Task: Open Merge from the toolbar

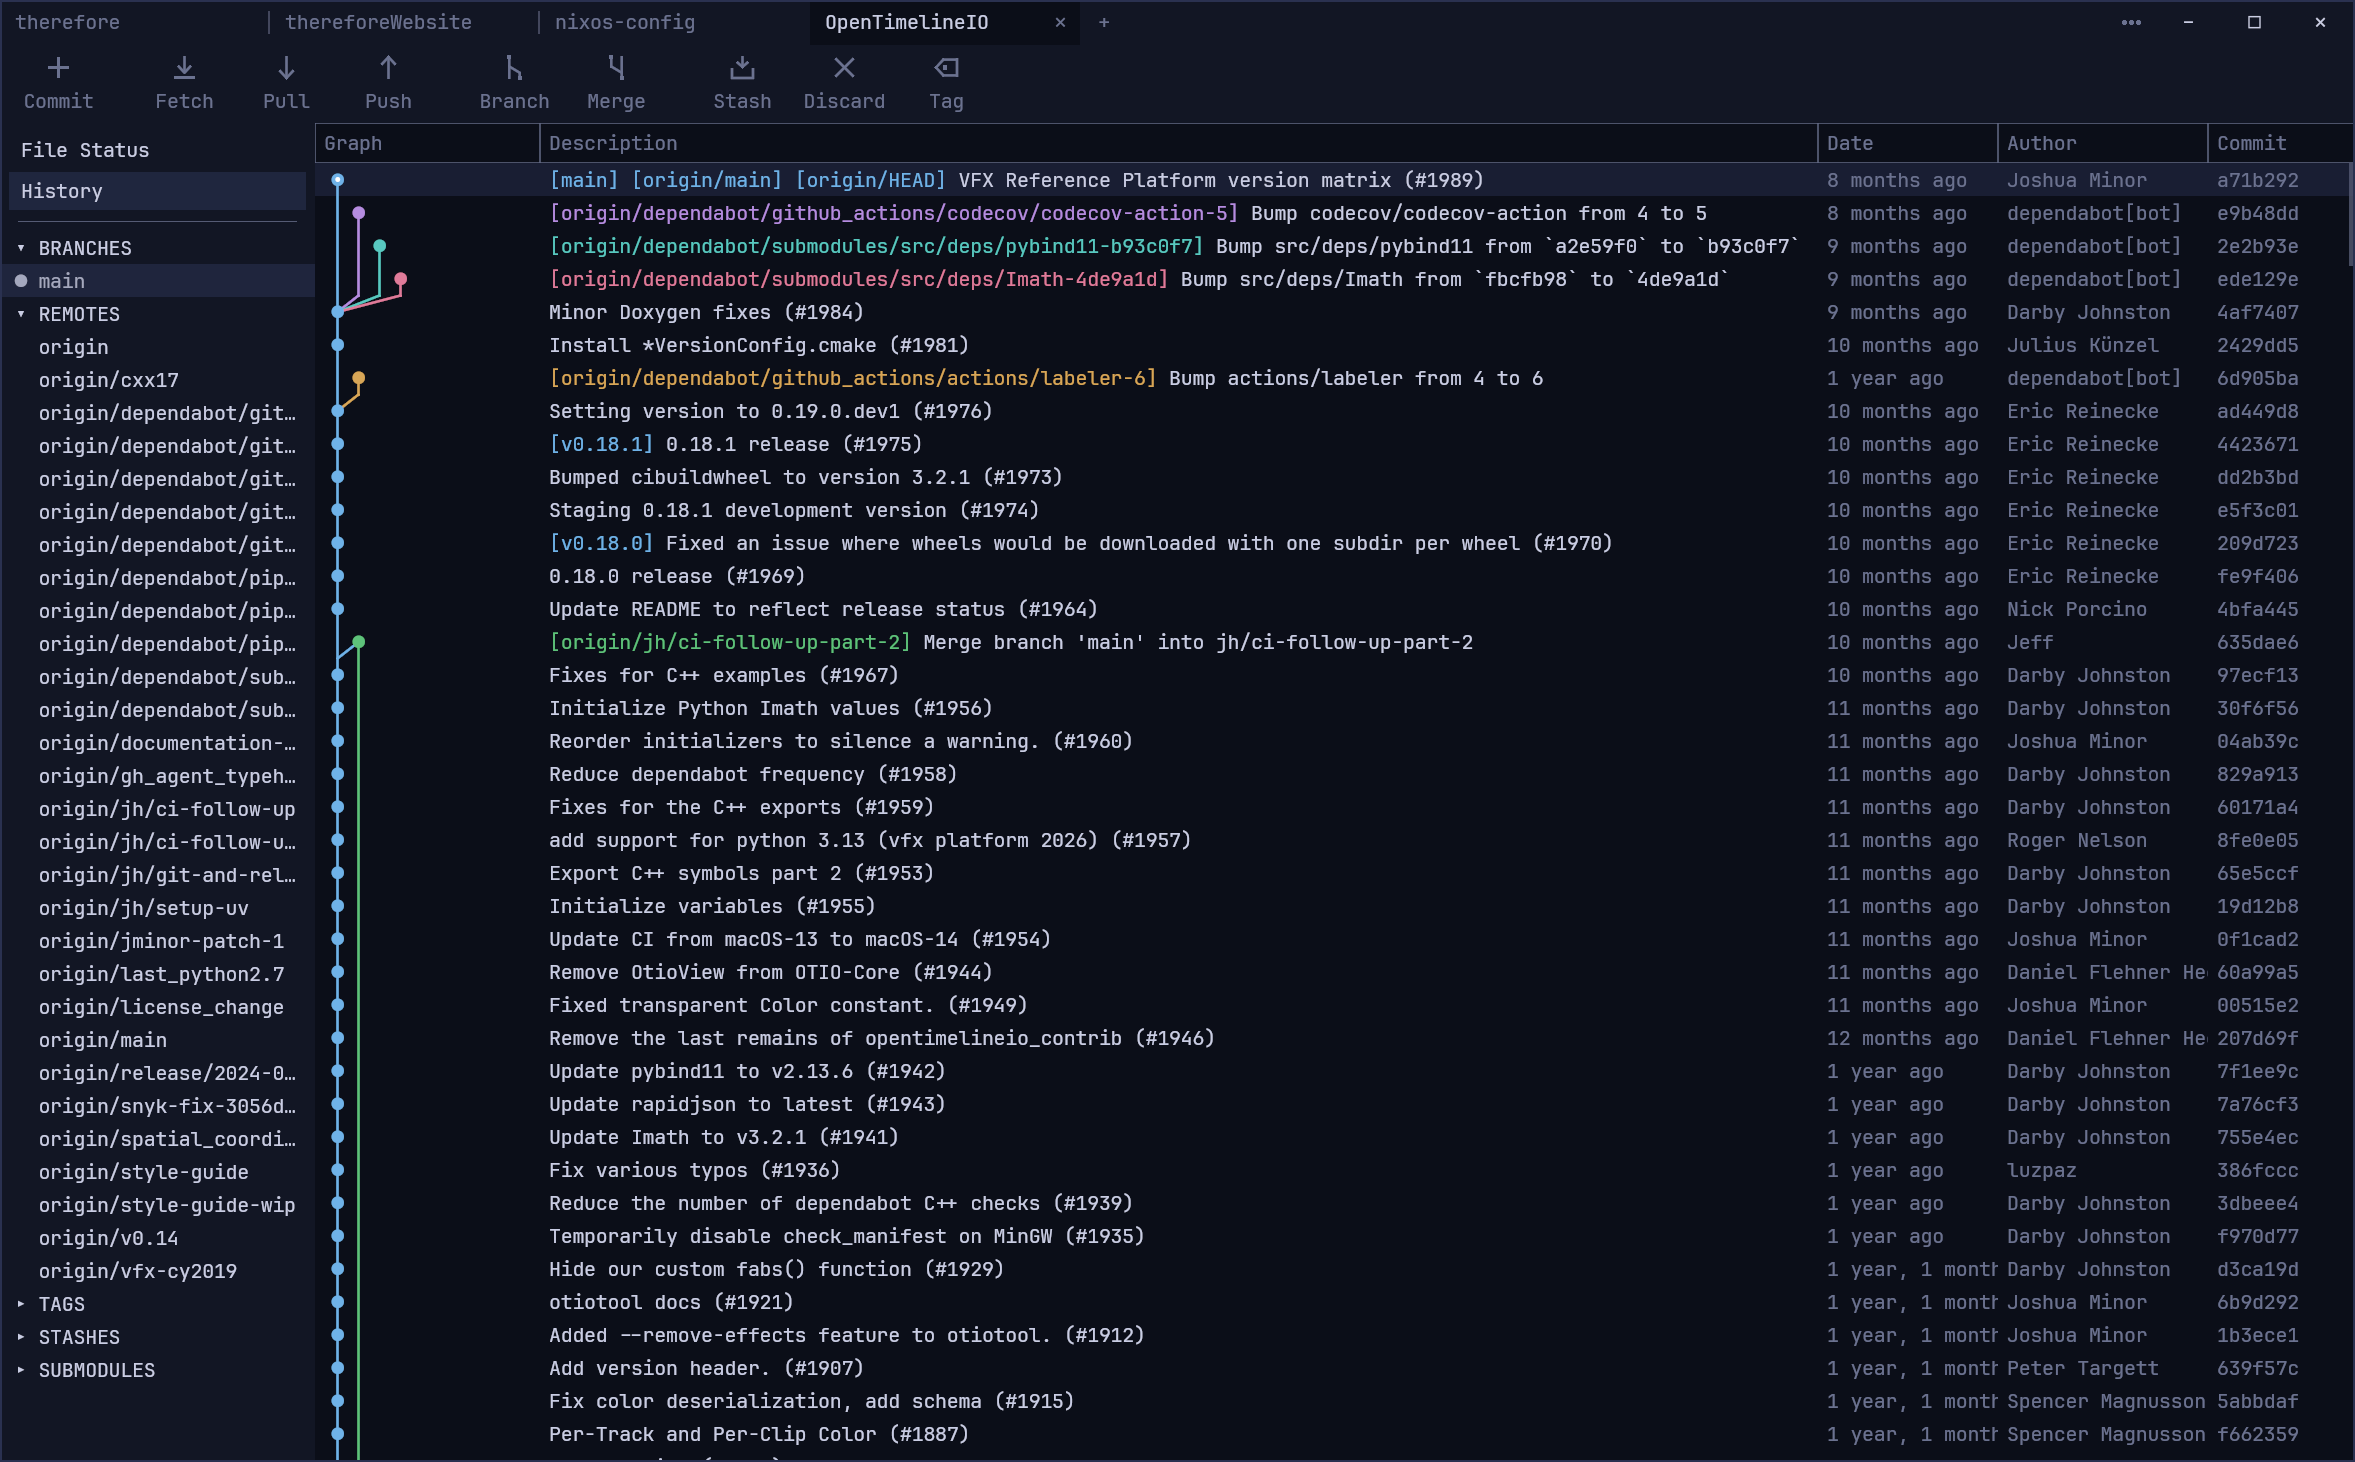Action: 616,68
